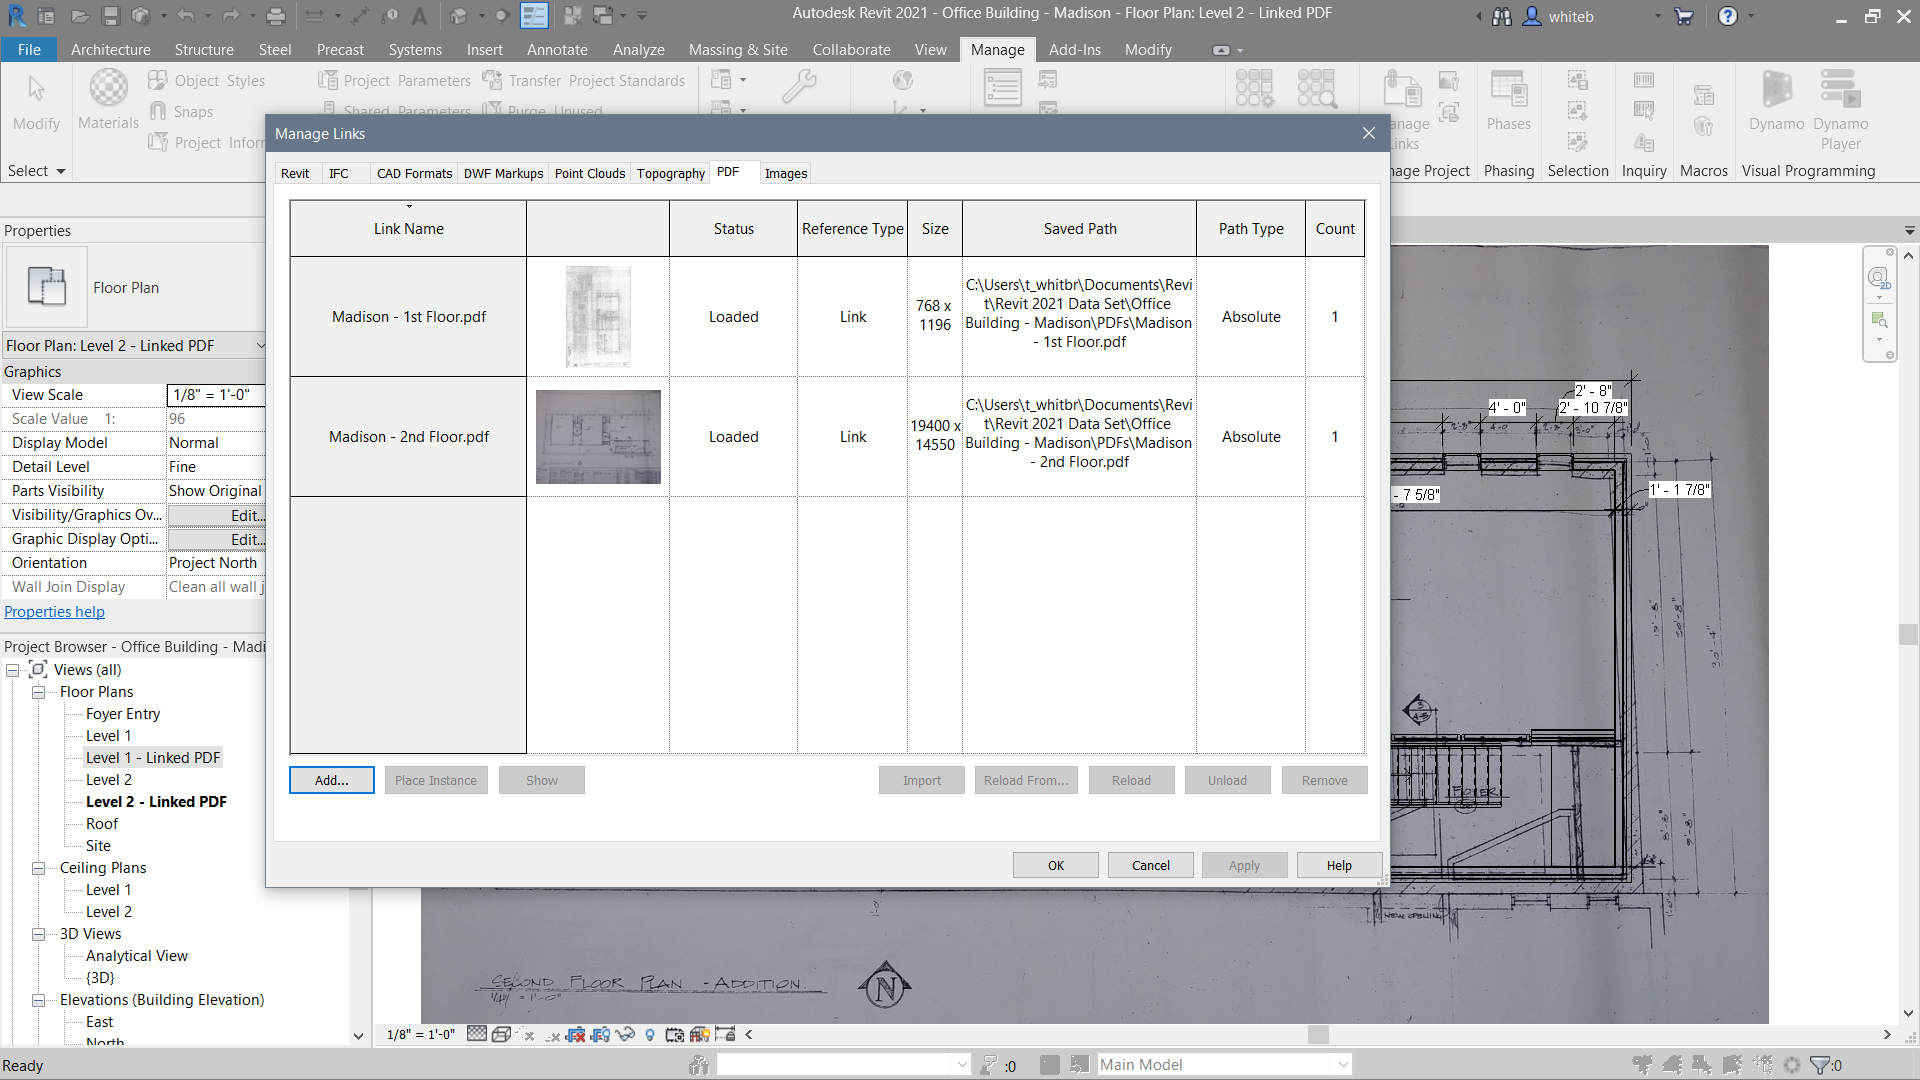Click the Visual Style cube icon
Viewport: 1920px width, 1080px height.
(x=501, y=1034)
